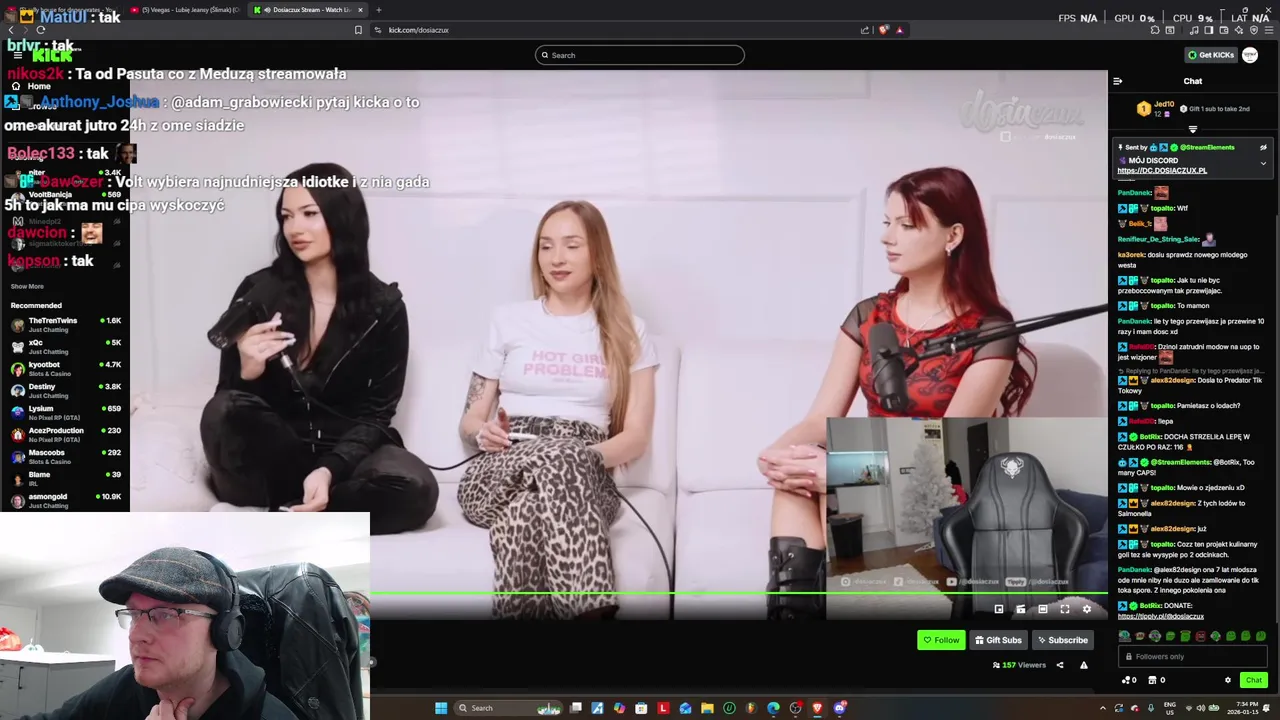This screenshot has height=720, width=1280.
Task: Subscribe to the channel
Action: click(1062, 640)
